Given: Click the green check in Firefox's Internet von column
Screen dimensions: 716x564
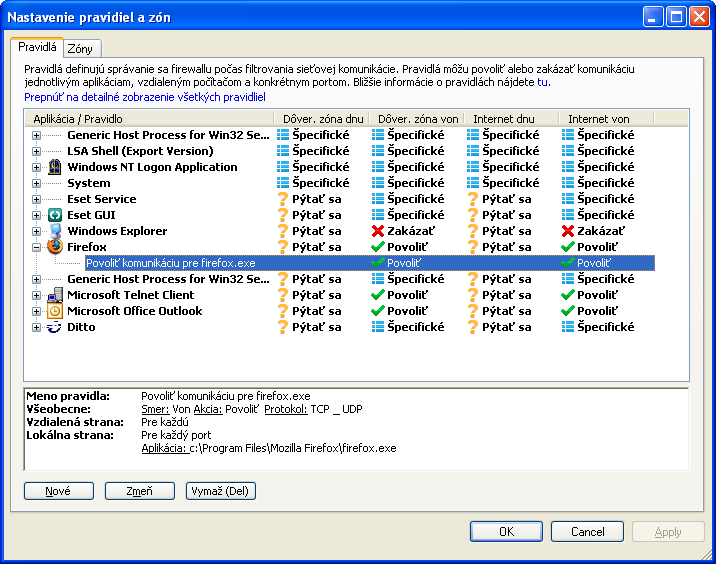Looking at the screenshot, I should pyautogui.click(x=568, y=247).
